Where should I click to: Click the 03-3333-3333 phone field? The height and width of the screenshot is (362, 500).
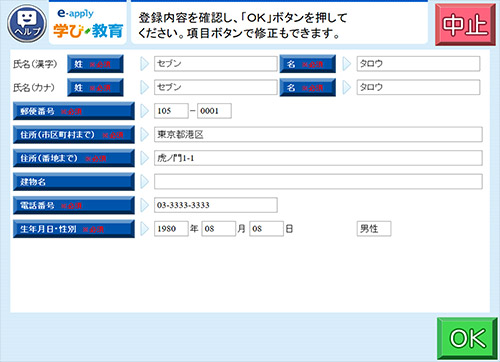[216, 205]
